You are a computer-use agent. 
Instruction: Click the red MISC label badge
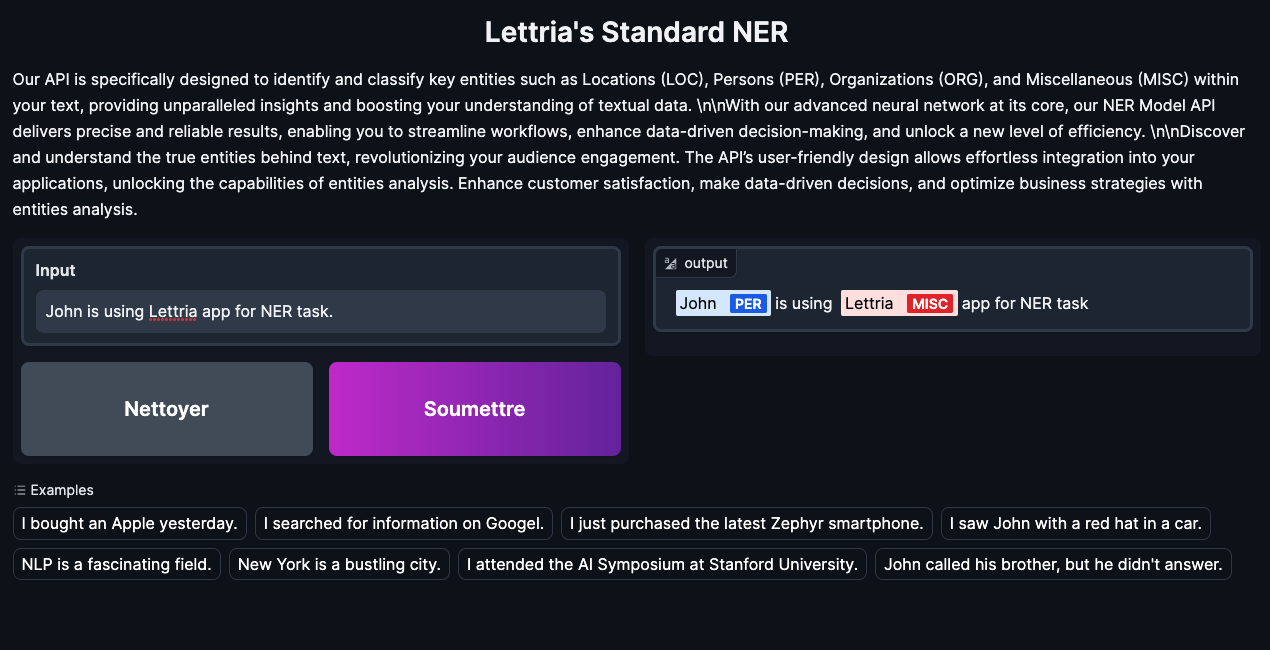930,304
